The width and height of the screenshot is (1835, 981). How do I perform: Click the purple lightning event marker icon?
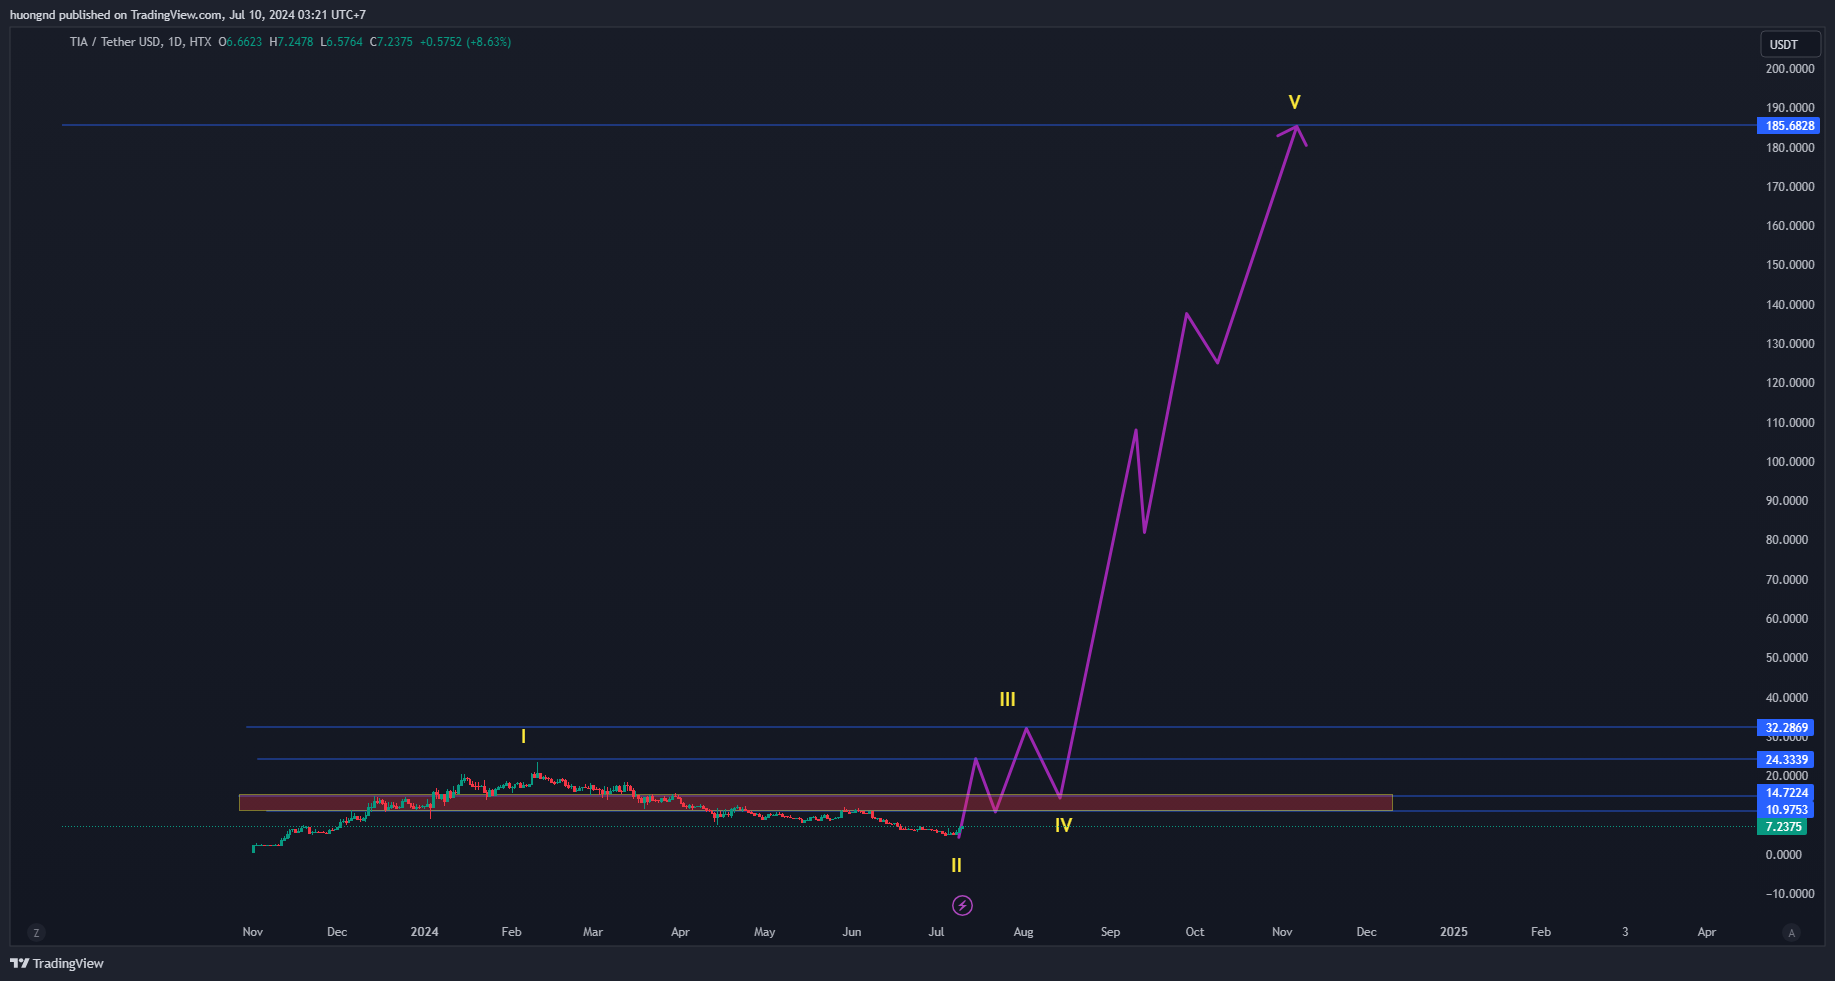pos(962,906)
